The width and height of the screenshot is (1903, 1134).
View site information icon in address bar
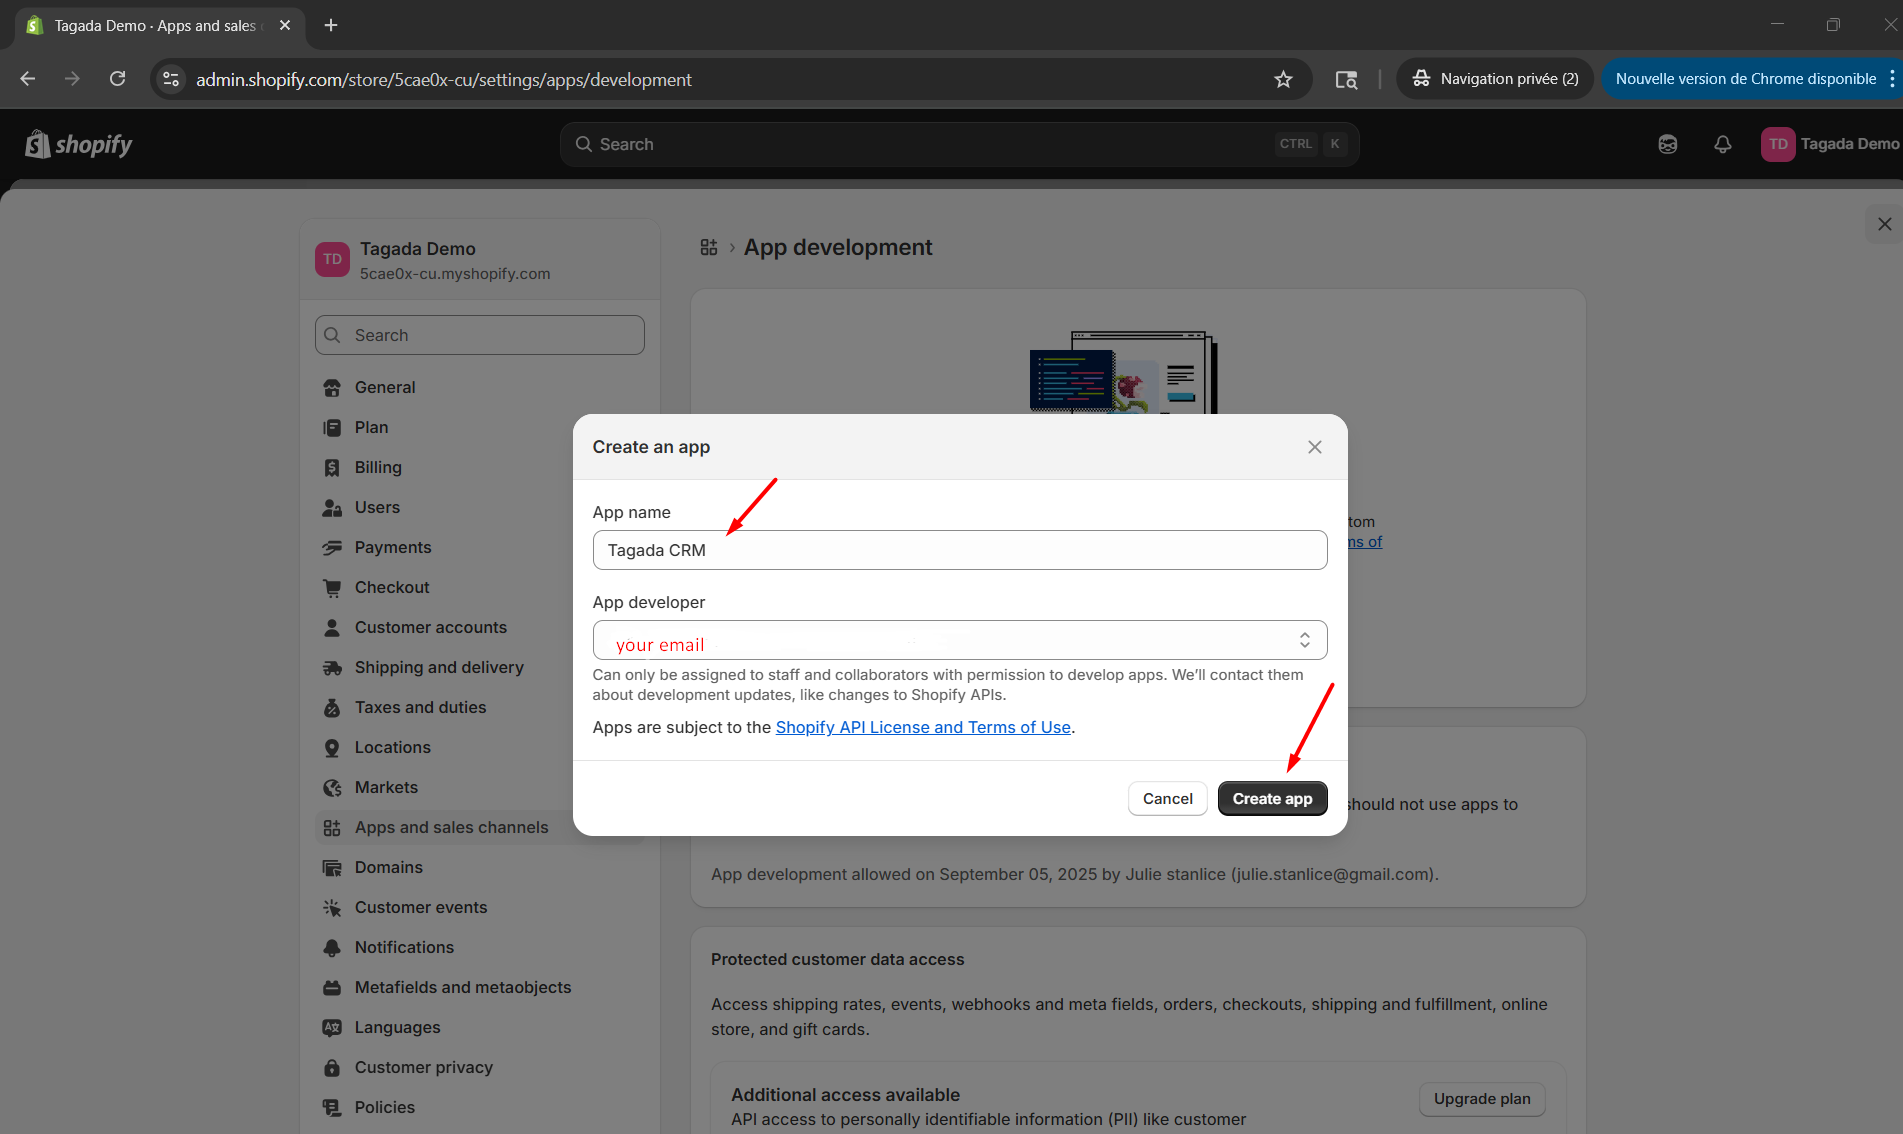172,79
